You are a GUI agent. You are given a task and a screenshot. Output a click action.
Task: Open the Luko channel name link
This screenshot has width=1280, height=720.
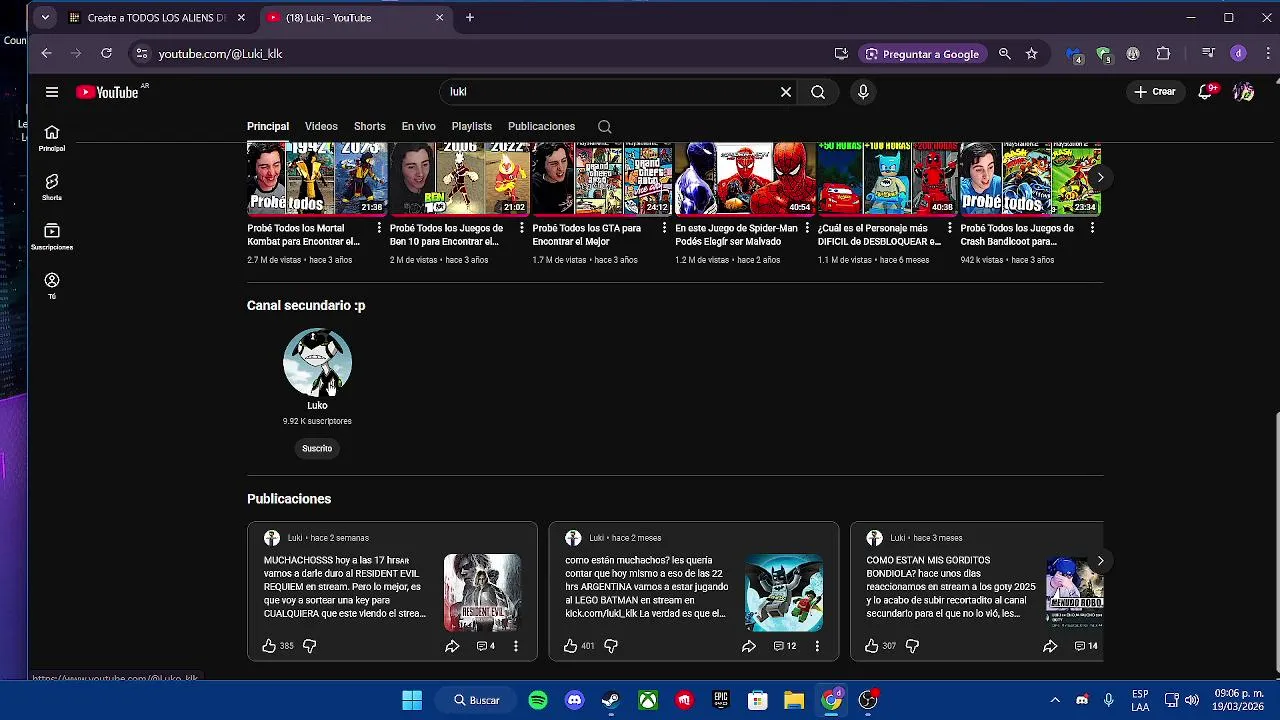coord(317,405)
